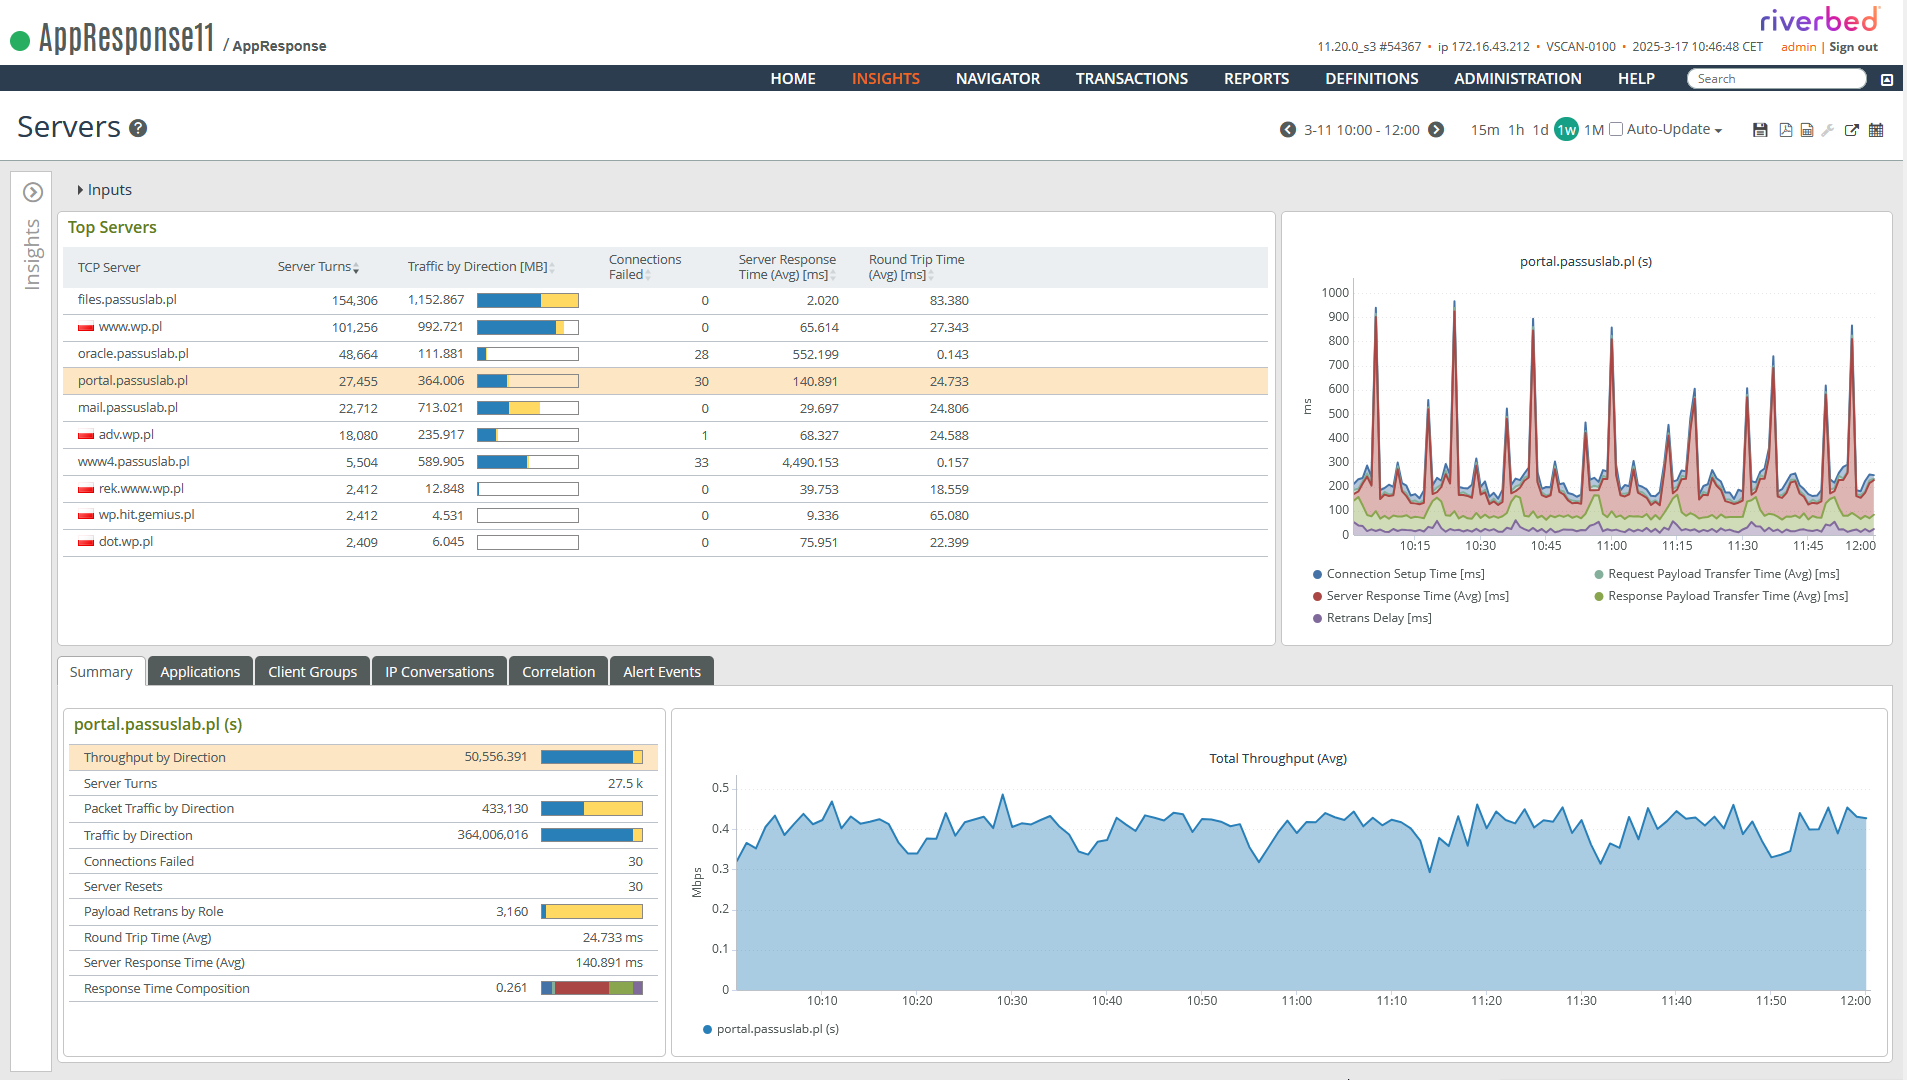This screenshot has width=1907, height=1080.
Task: Open the REPORTS menu
Action: (1256, 79)
